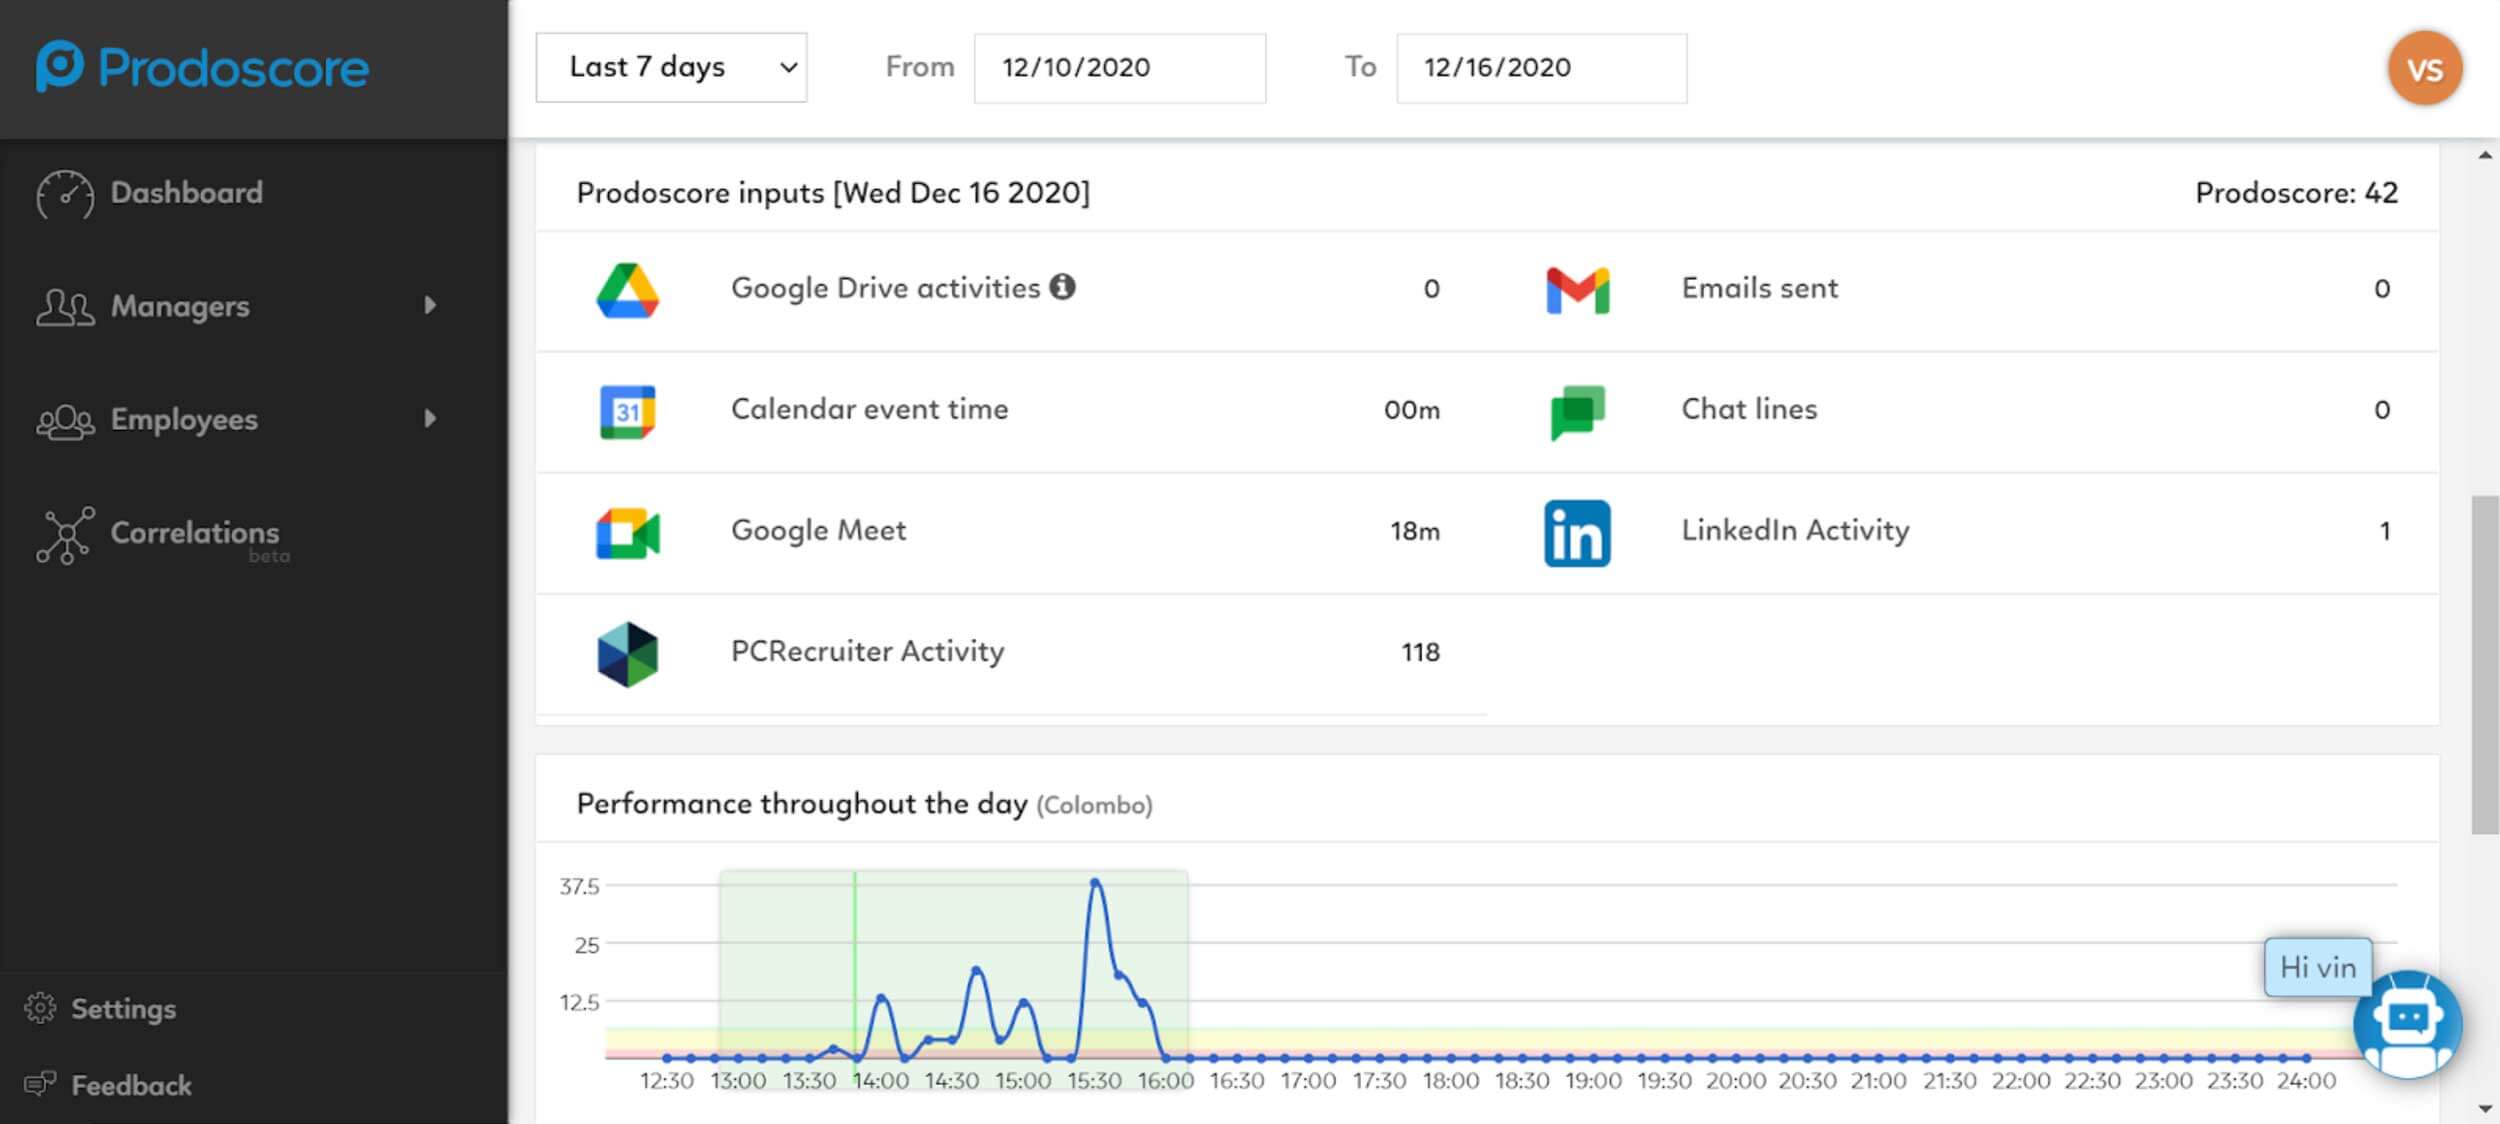Open the Dashboard gauge icon
2500x1124 pixels.
[65, 194]
